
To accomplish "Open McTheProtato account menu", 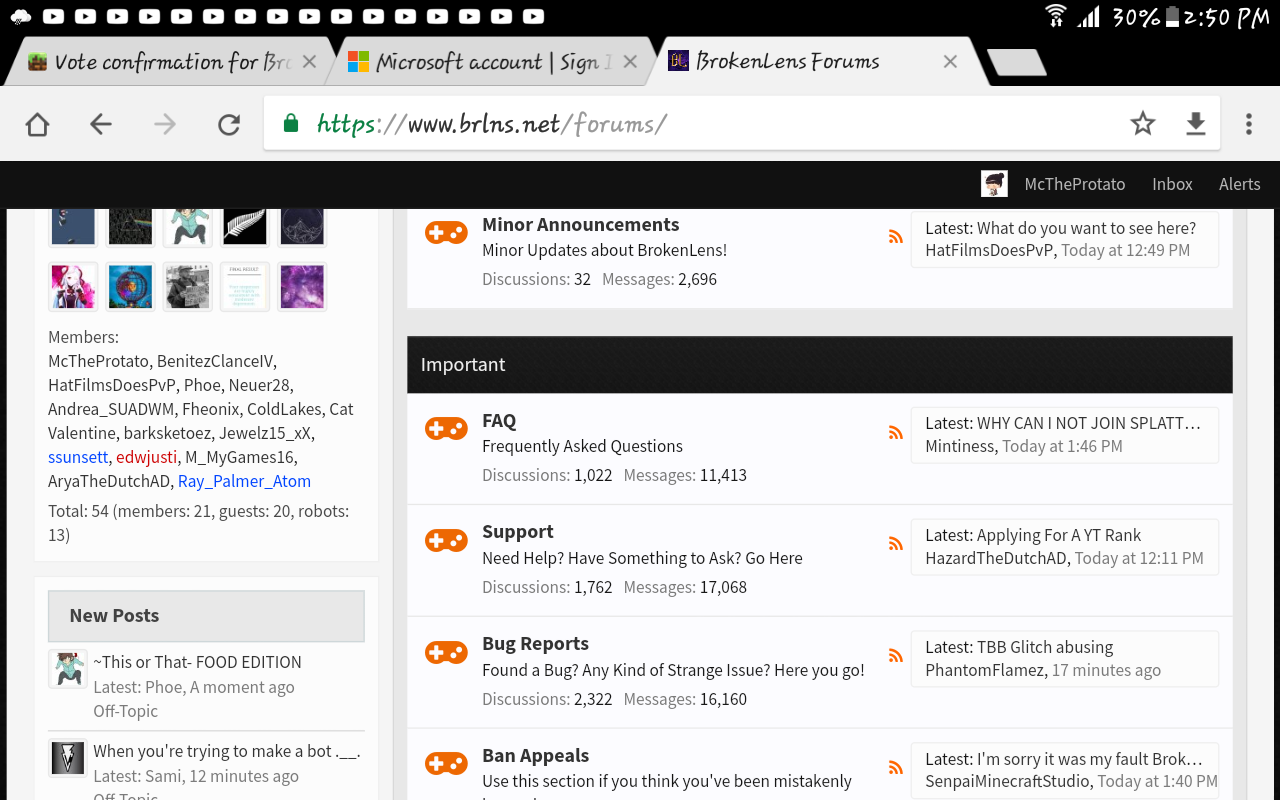I will 1074,184.
